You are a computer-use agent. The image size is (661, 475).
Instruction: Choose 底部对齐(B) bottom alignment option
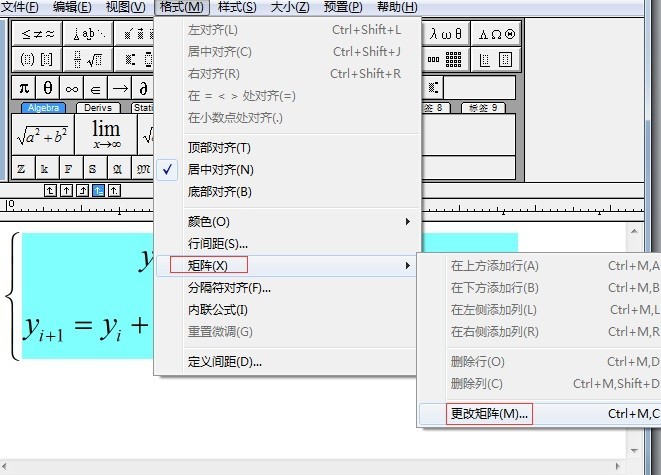click(x=220, y=192)
